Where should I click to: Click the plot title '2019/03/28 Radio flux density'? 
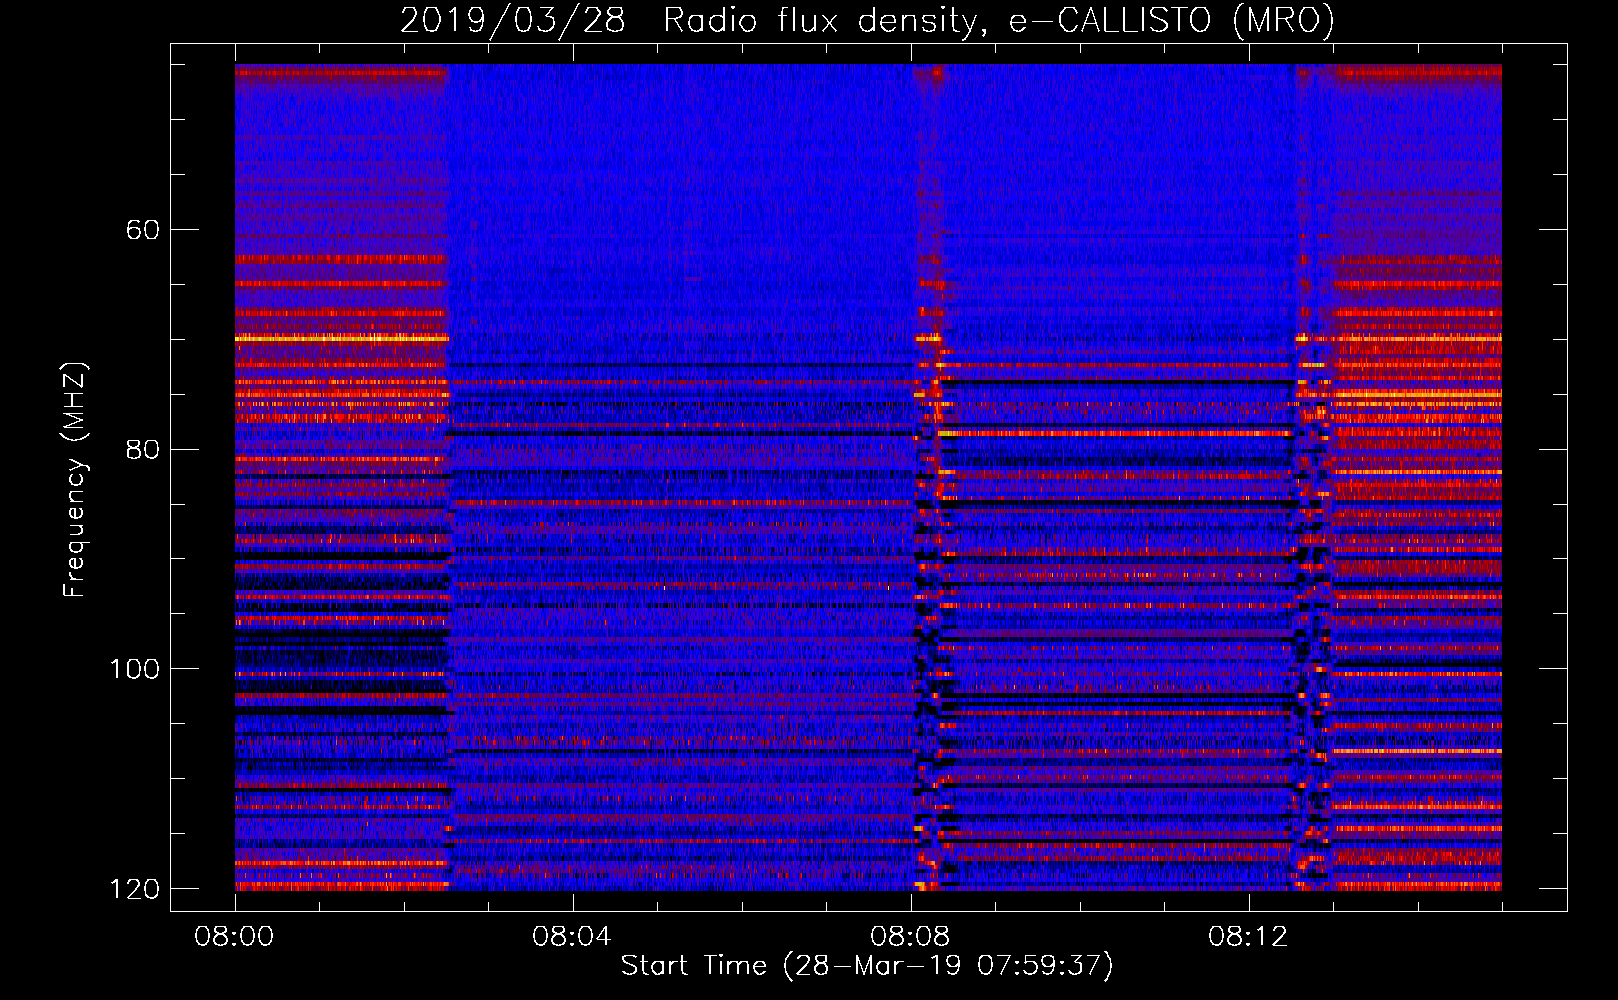(867, 21)
